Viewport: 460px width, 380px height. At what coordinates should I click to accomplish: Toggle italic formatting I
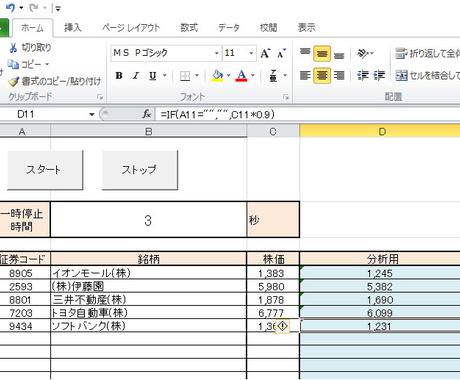click(136, 76)
